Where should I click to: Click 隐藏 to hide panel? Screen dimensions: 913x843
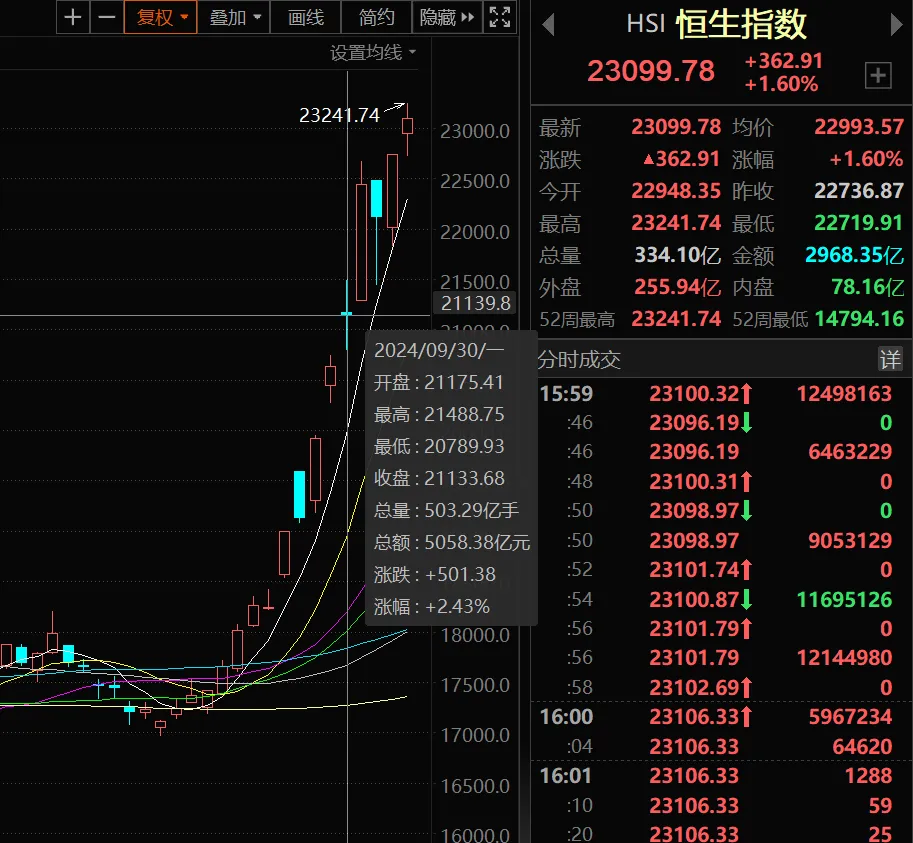coord(447,17)
